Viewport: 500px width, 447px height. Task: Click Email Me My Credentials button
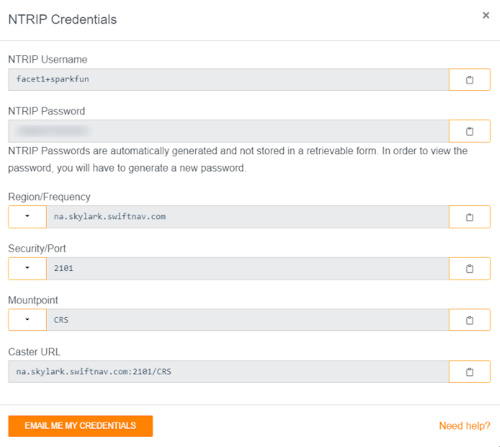point(80,426)
